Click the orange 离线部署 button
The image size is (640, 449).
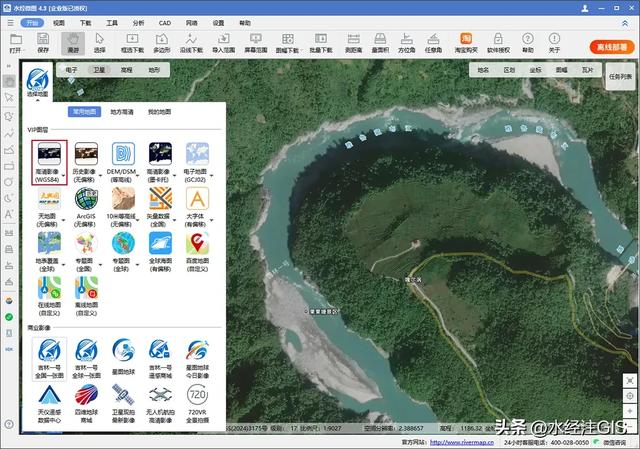tap(612, 47)
